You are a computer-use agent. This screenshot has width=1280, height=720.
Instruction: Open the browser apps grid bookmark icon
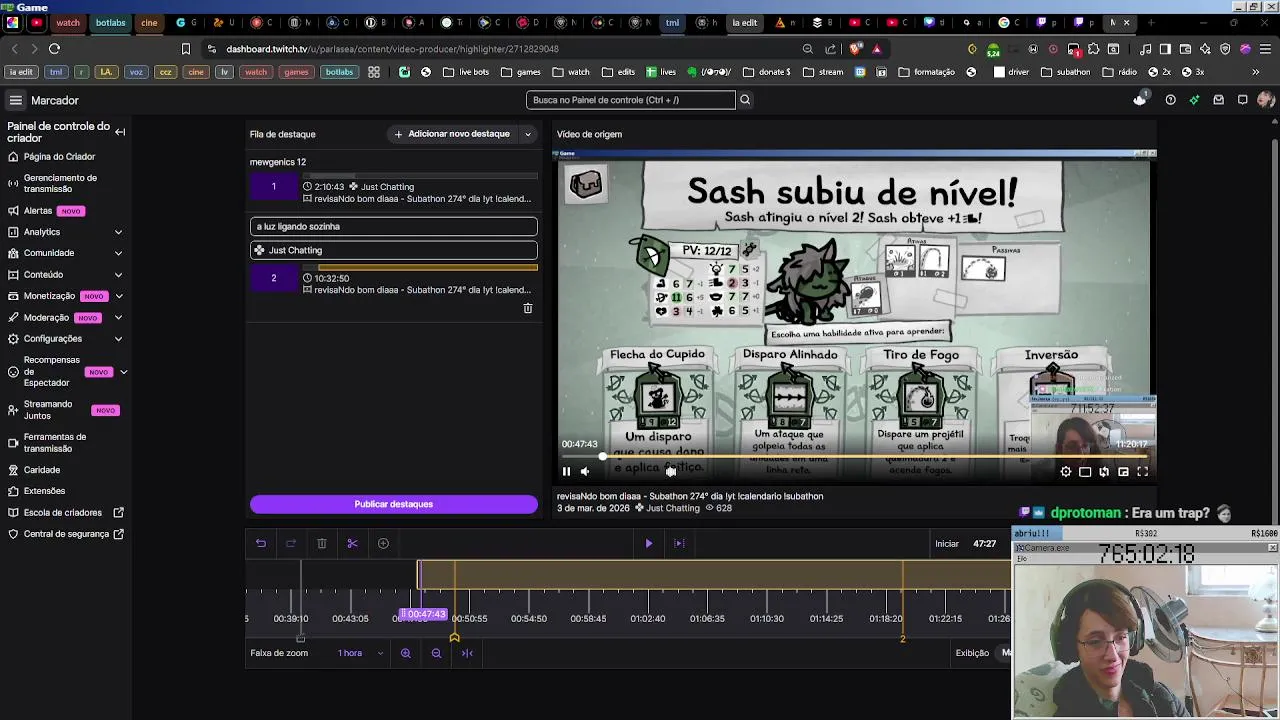click(x=374, y=72)
